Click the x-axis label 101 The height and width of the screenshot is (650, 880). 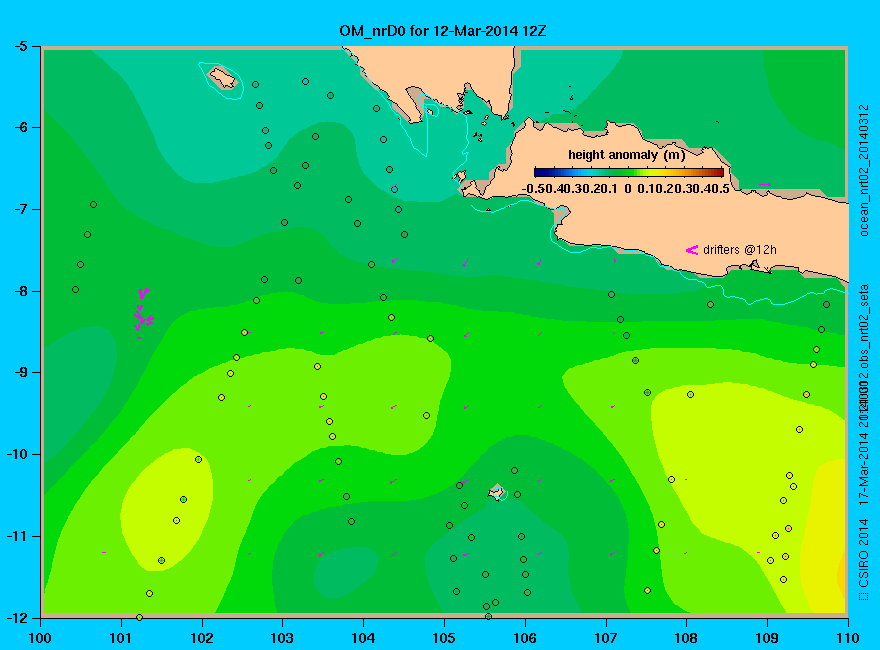click(x=121, y=638)
